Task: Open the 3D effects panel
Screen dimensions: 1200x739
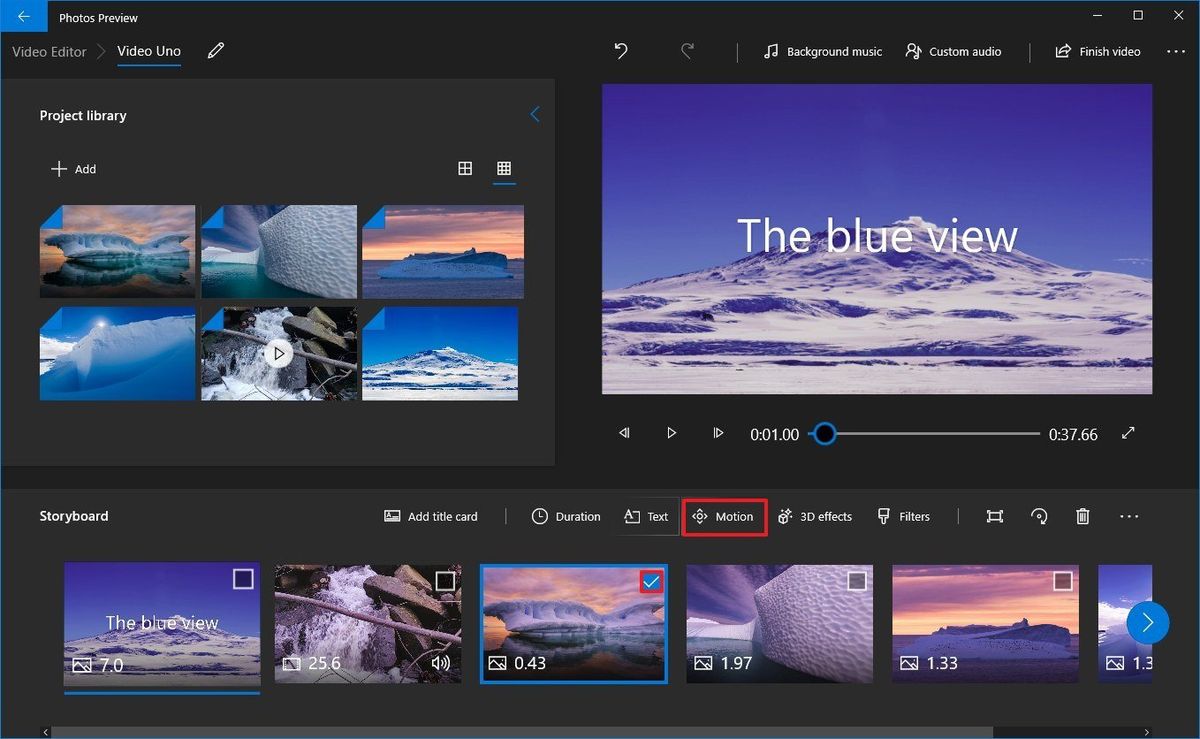Action: 815,516
